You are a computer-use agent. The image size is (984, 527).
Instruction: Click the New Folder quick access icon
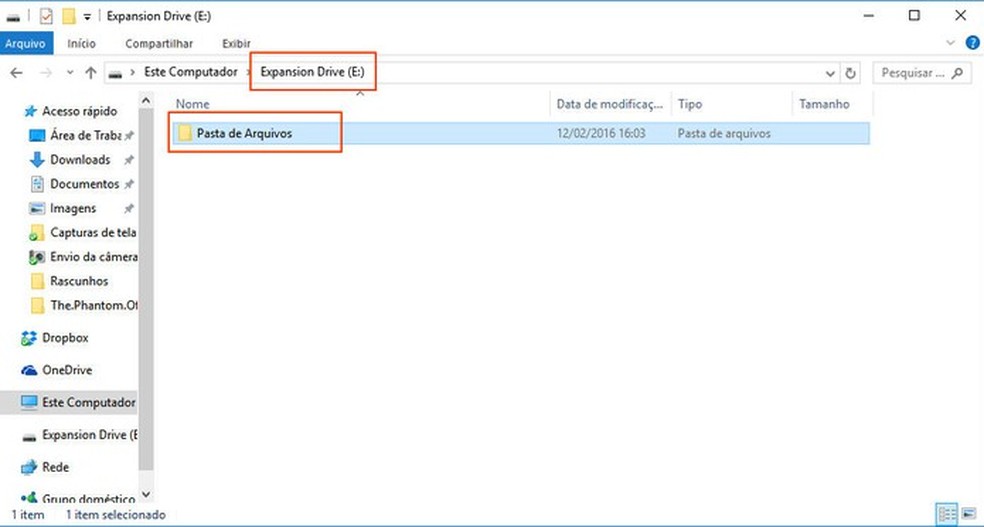69,16
